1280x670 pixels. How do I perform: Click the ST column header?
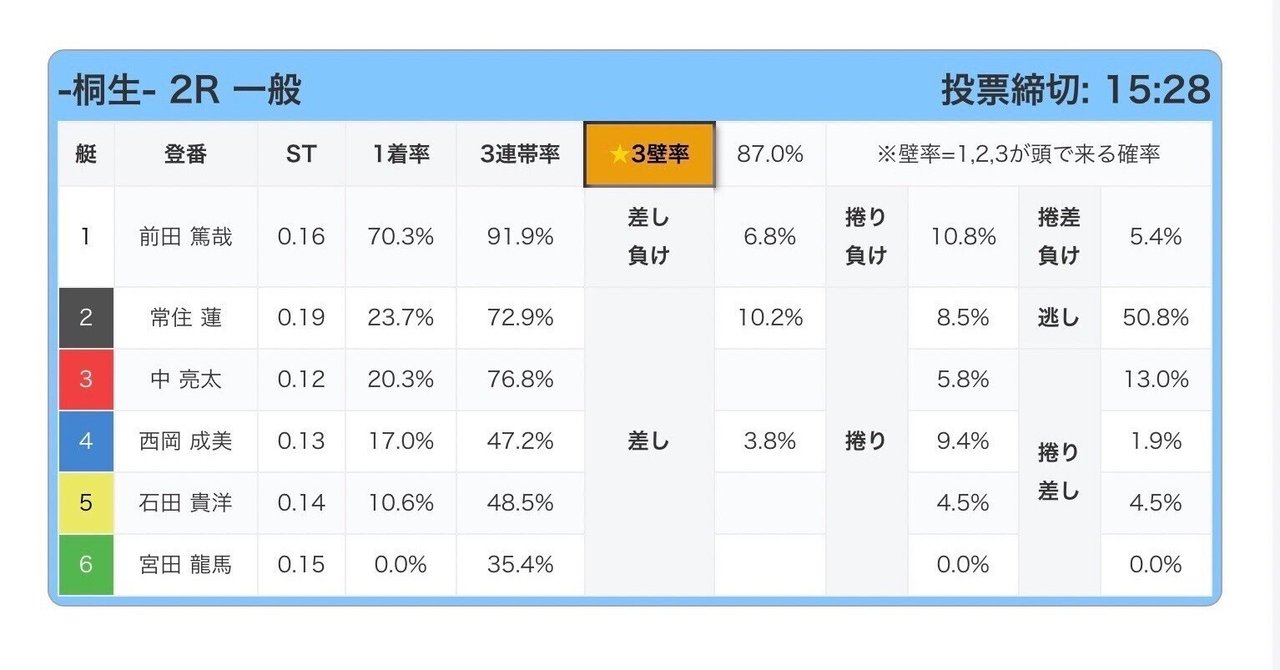tap(301, 154)
